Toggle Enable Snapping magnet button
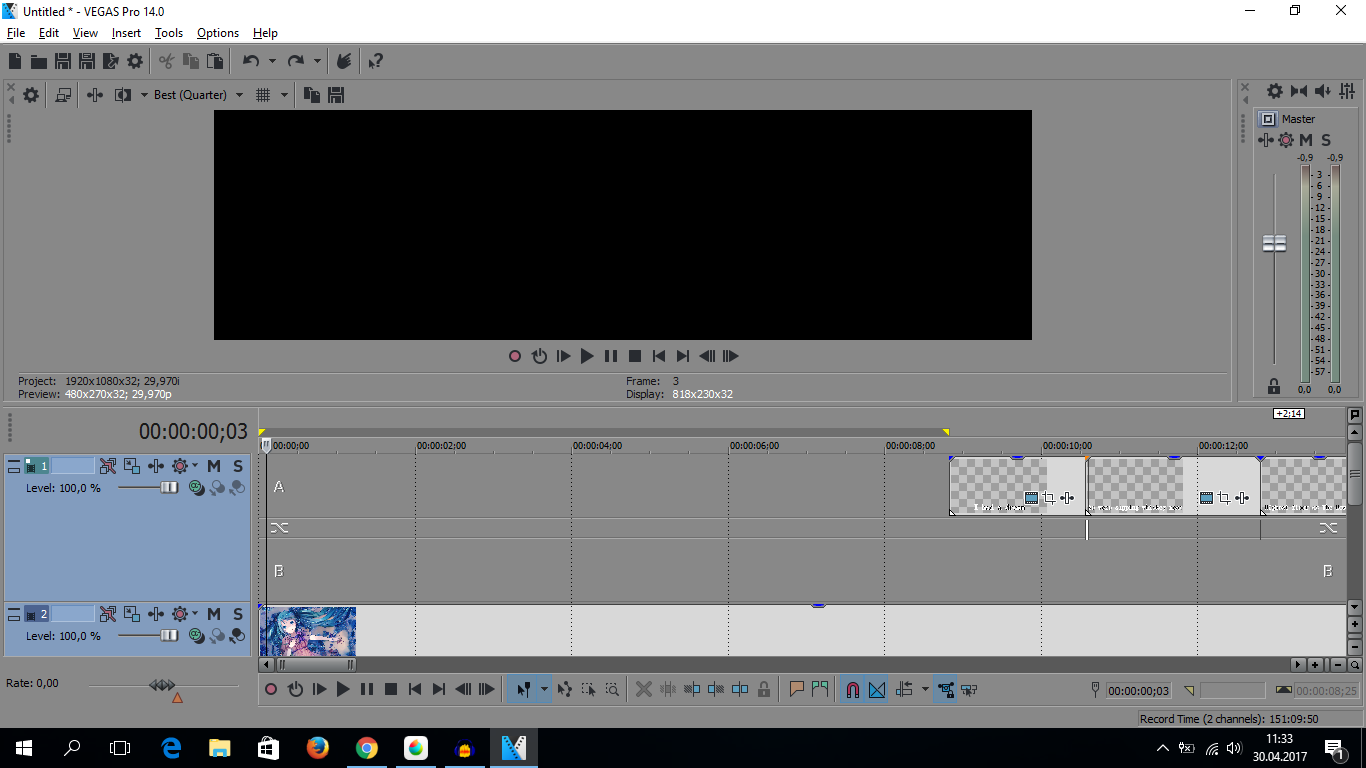 coord(852,689)
